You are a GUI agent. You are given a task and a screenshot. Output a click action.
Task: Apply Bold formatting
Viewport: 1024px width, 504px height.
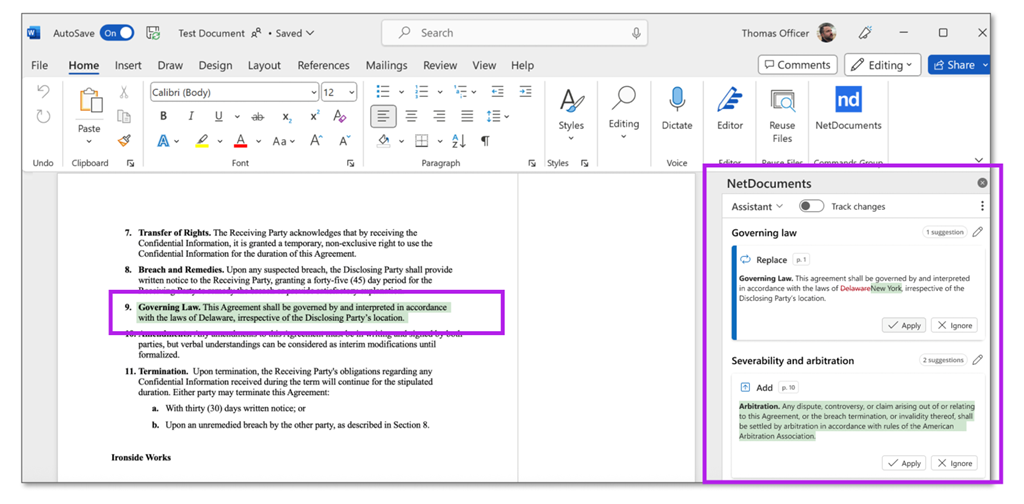click(x=163, y=116)
